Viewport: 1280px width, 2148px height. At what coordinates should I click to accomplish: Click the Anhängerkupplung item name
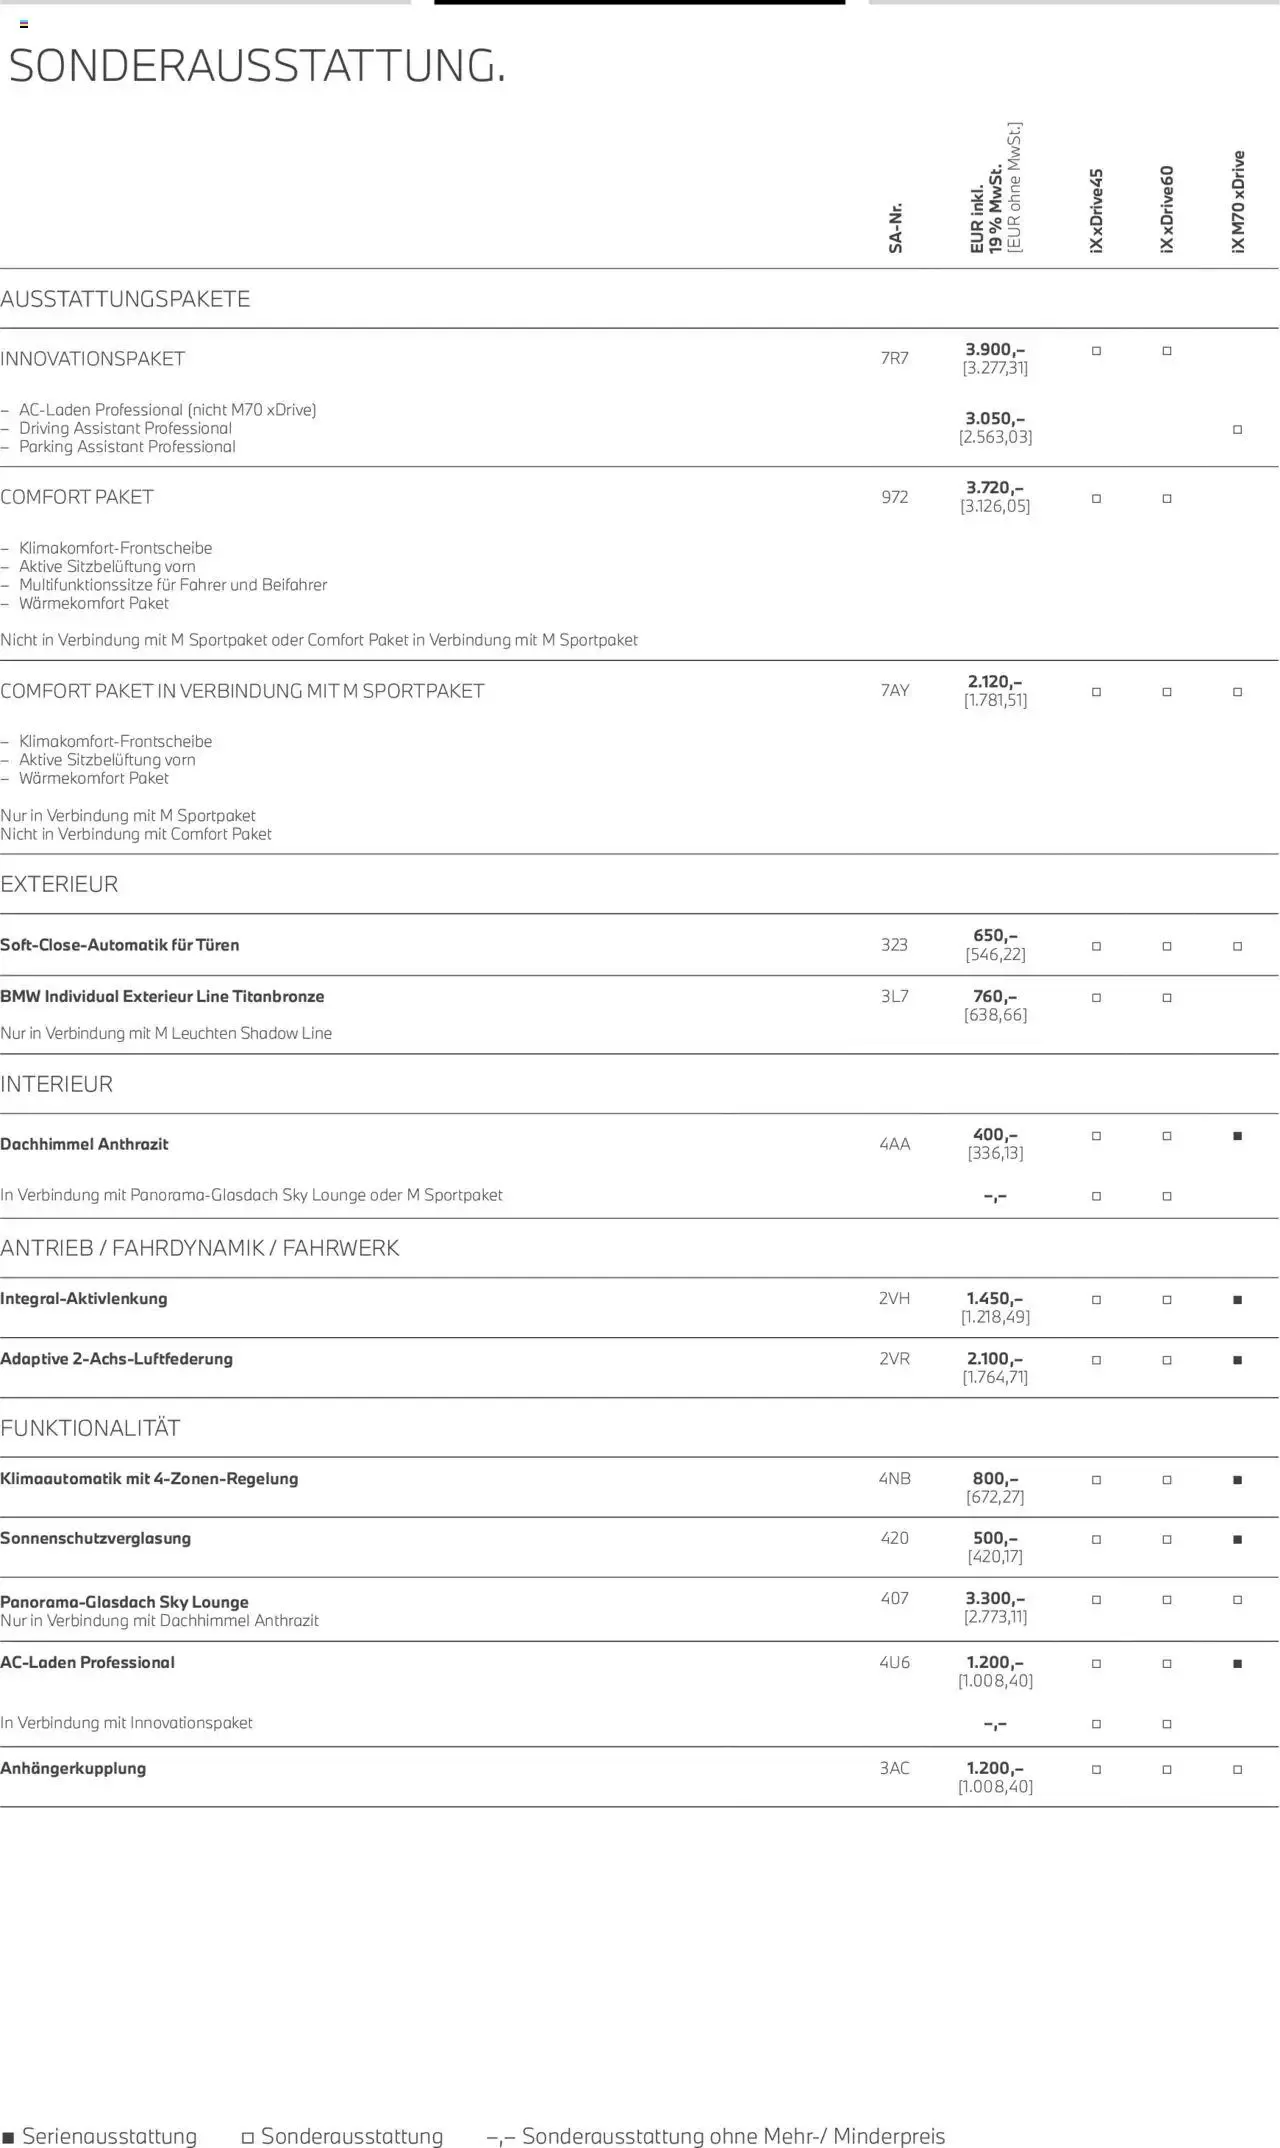point(73,1768)
